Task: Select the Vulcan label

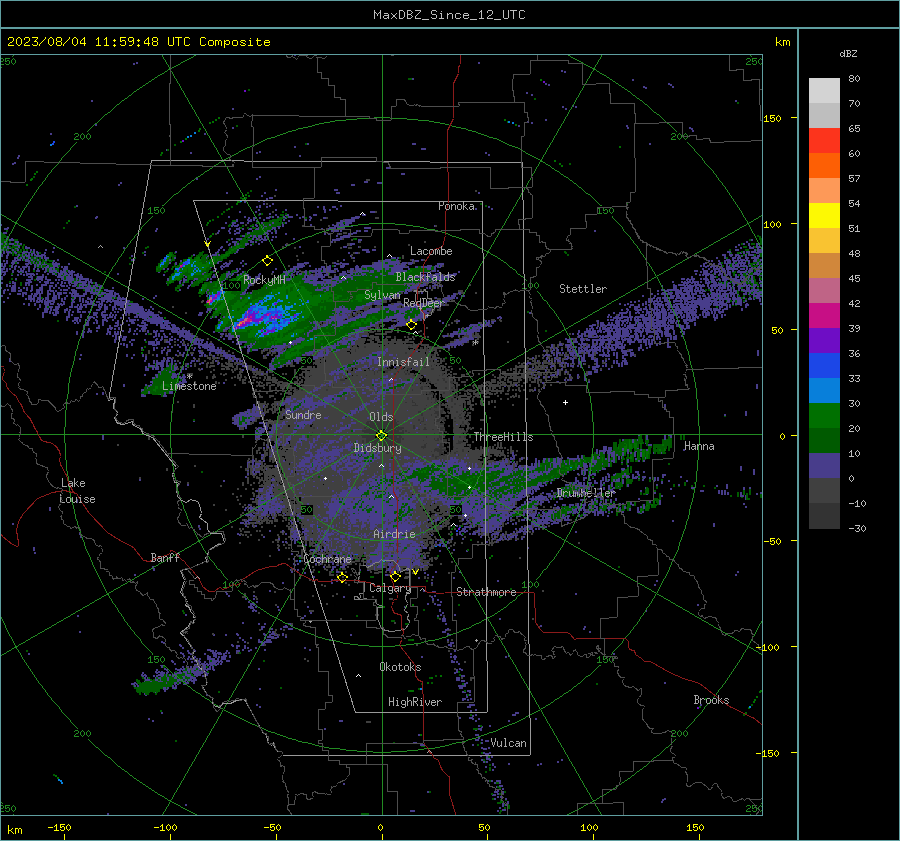Action: pos(509,743)
